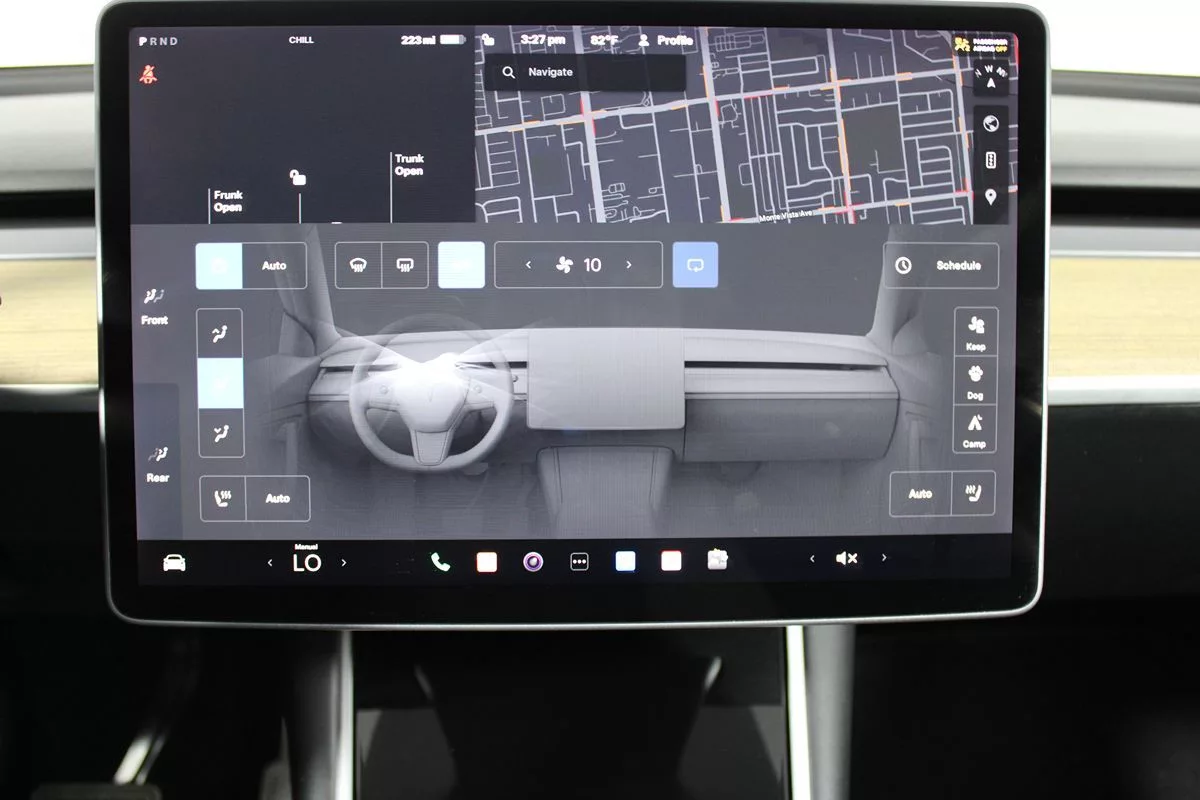Turn on the rear window defrost
Viewport: 1200px width, 800px height.
(x=405, y=266)
